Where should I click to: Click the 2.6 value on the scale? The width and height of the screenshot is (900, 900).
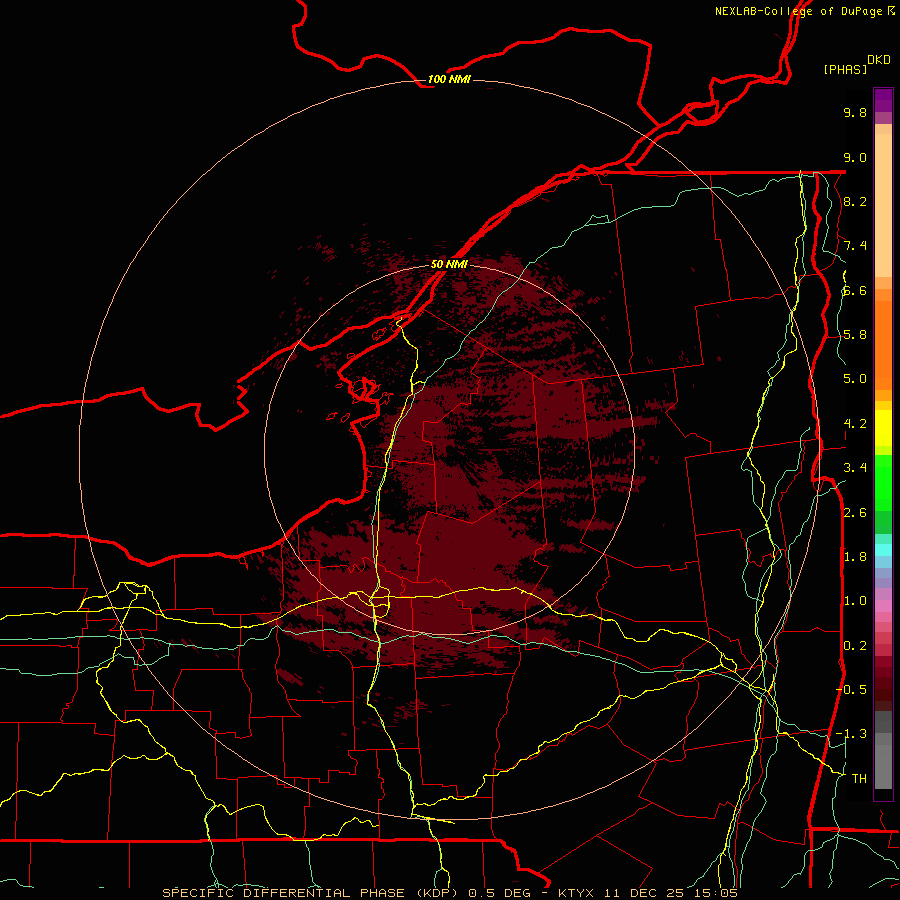(x=855, y=513)
